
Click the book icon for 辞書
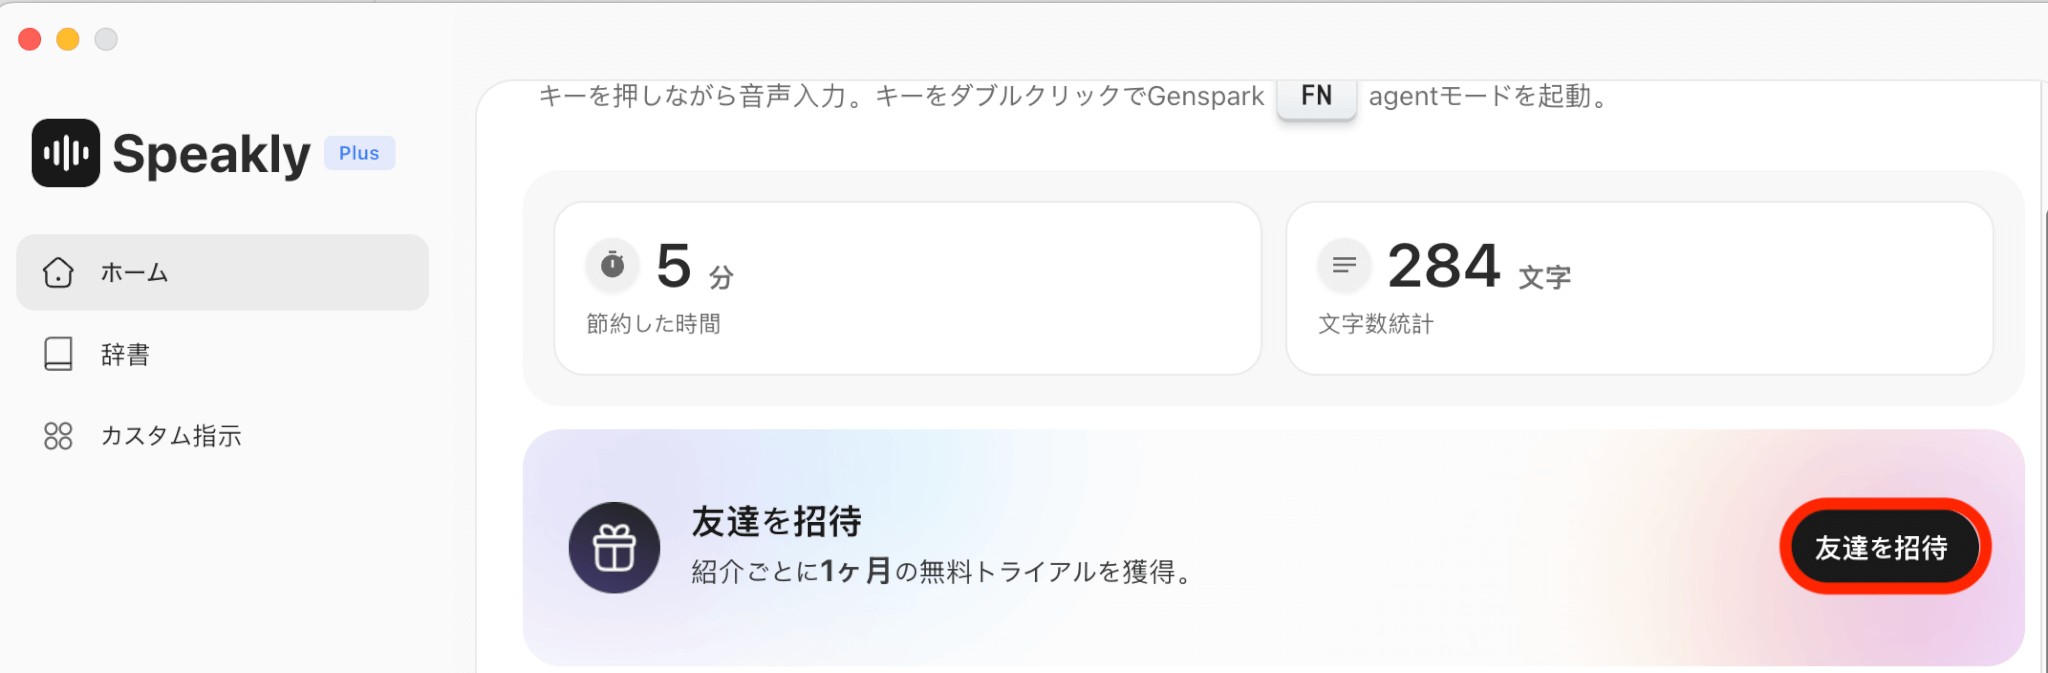pos(58,354)
